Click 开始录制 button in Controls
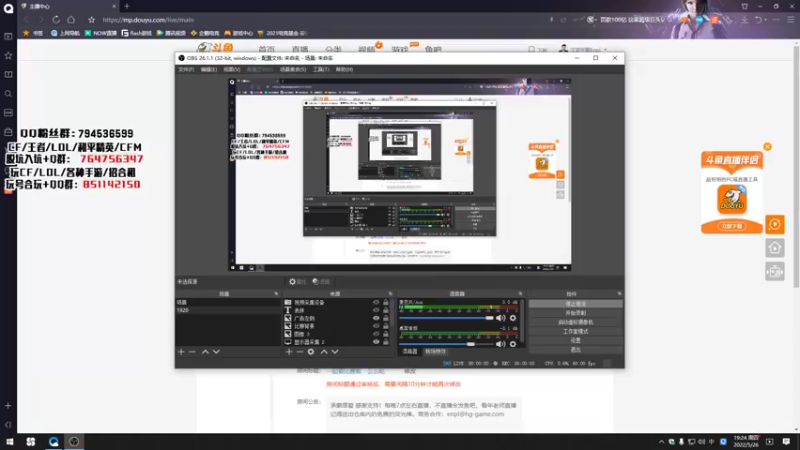The width and height of the screenshot is (800, 450). point(576,313)
